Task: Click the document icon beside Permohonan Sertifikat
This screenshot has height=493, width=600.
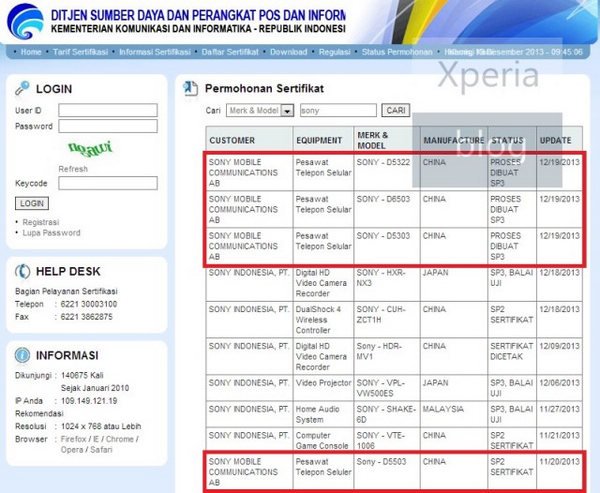Action: tap(190, 89)
